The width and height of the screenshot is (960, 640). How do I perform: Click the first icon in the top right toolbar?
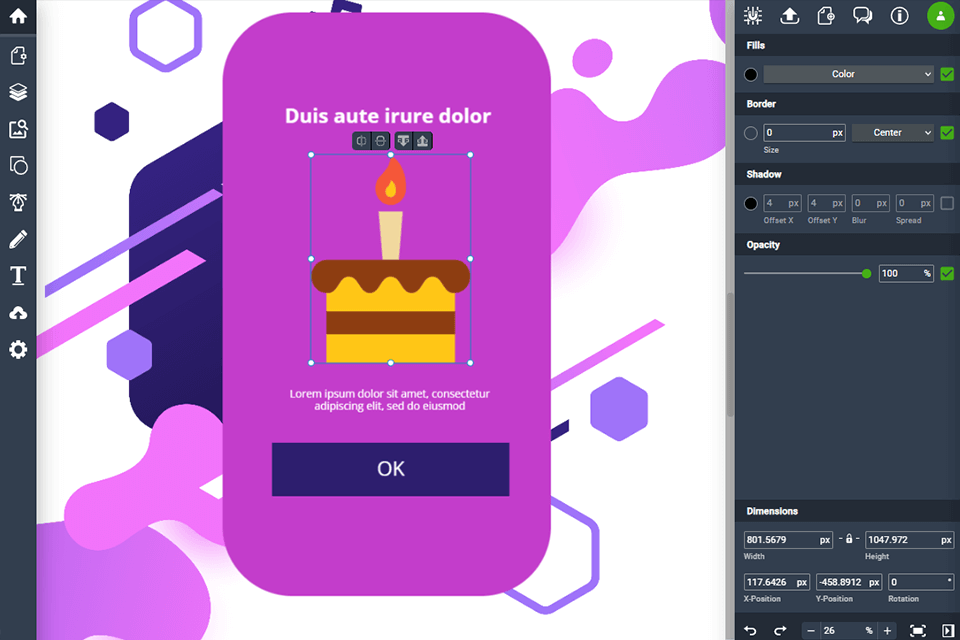point(752,16)
